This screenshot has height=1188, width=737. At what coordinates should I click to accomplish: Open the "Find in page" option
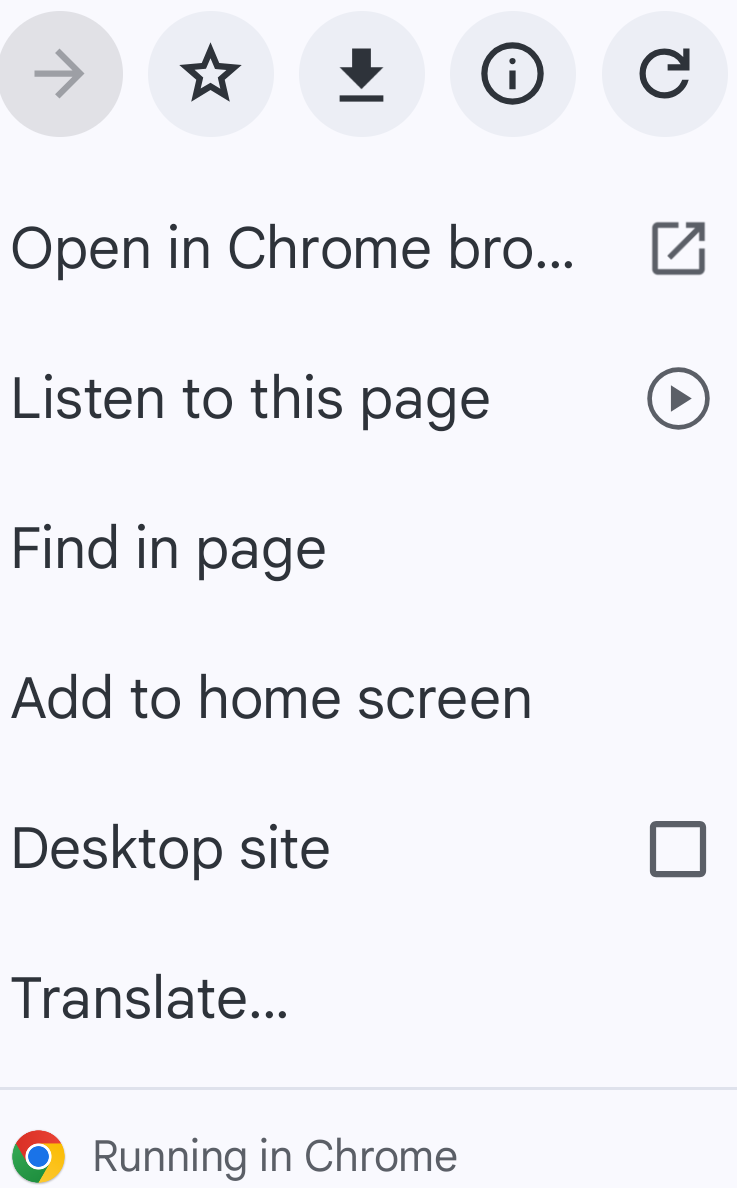(x=168, y=549)
